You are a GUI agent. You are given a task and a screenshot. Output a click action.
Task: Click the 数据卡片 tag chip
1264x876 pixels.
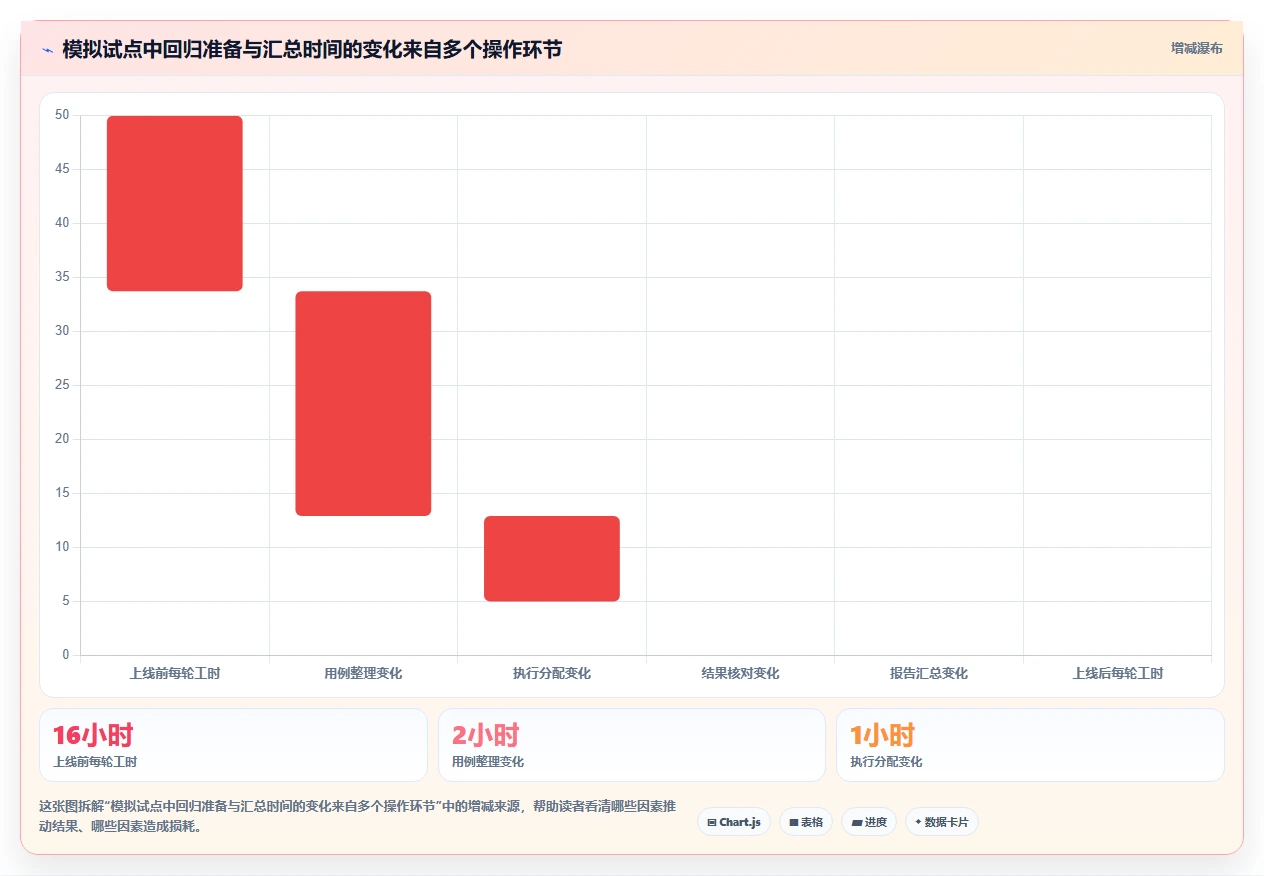pyautogui.click(x=942, y=822)
